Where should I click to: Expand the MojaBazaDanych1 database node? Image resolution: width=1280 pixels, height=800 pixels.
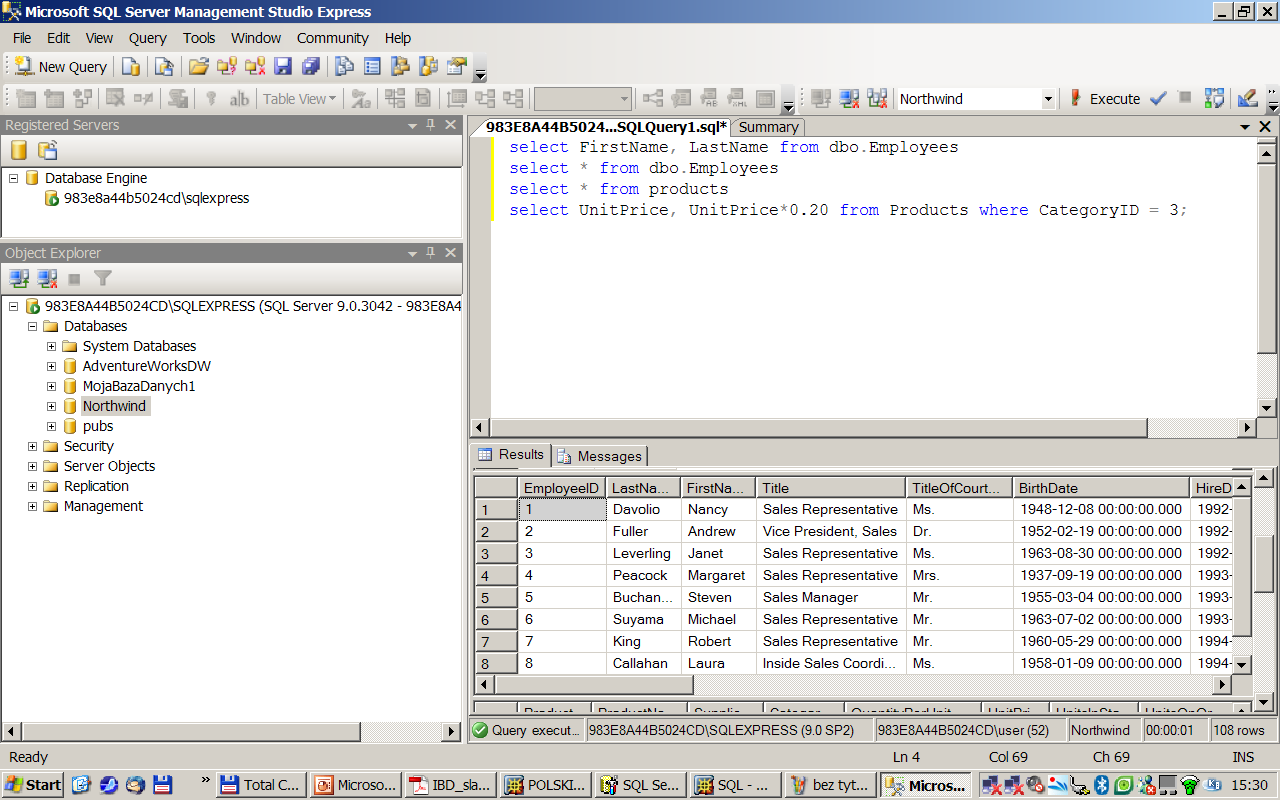click(52, 386)
